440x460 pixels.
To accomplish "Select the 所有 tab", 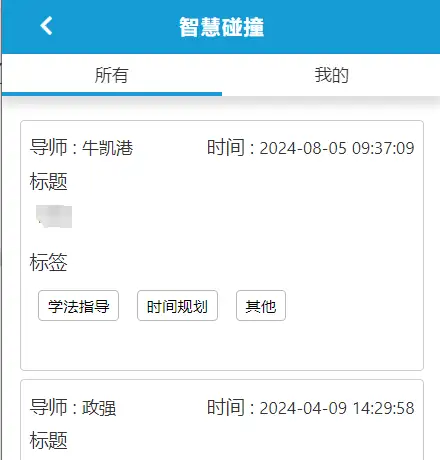I will [x=112, y=75].
